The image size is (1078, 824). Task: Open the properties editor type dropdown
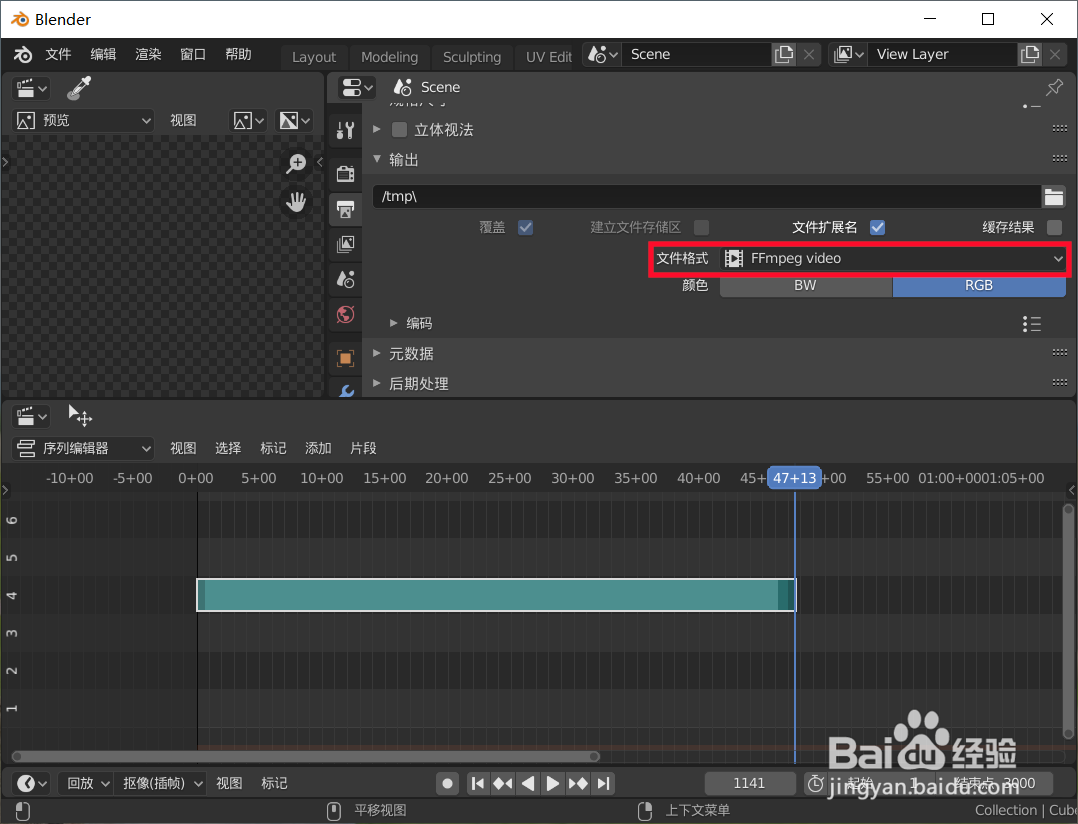tap(356, 87)
